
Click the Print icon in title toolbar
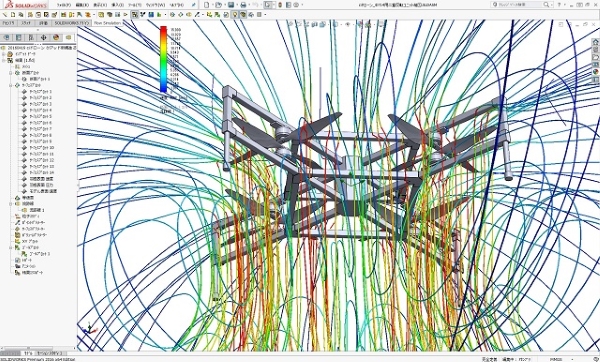tap(243, 5)
